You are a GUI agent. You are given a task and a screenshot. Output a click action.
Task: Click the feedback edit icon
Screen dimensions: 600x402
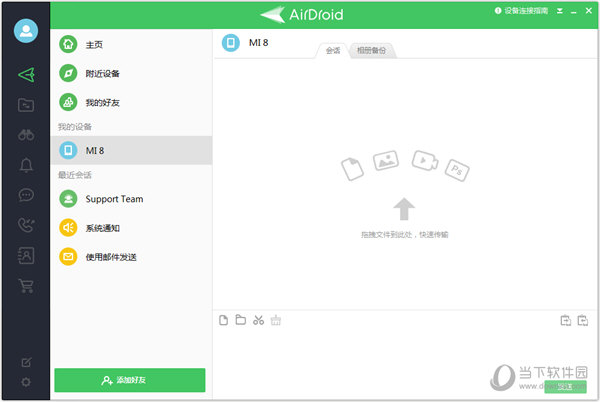click(26, 362)
